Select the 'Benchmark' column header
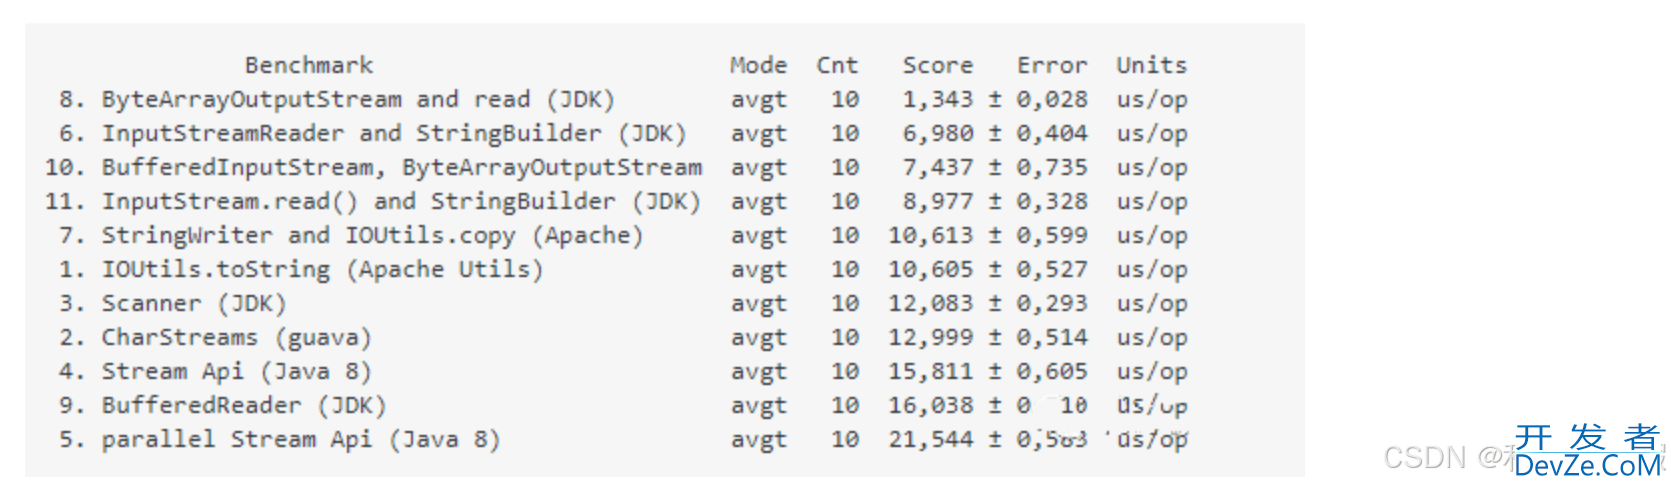 point(309,66)
